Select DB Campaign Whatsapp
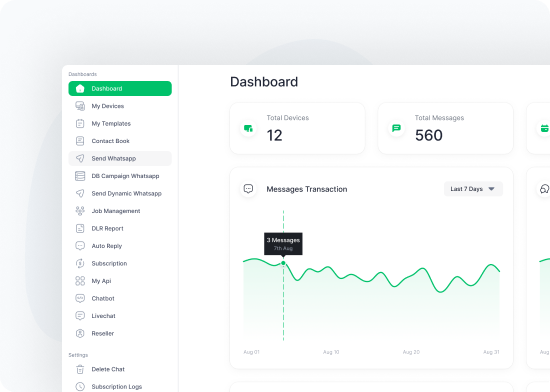 tap(120, 176)
